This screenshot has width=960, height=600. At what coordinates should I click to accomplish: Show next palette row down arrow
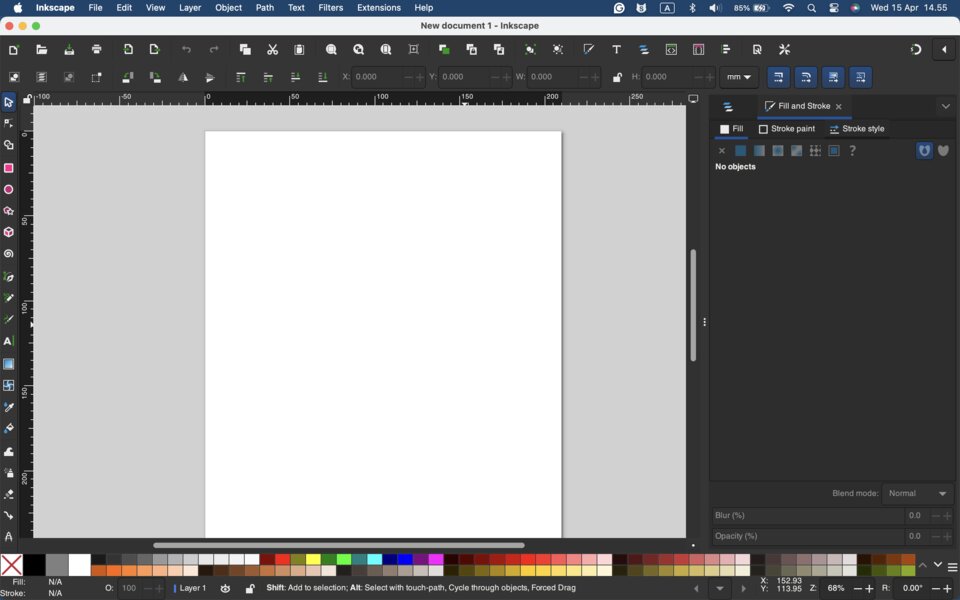937,564
